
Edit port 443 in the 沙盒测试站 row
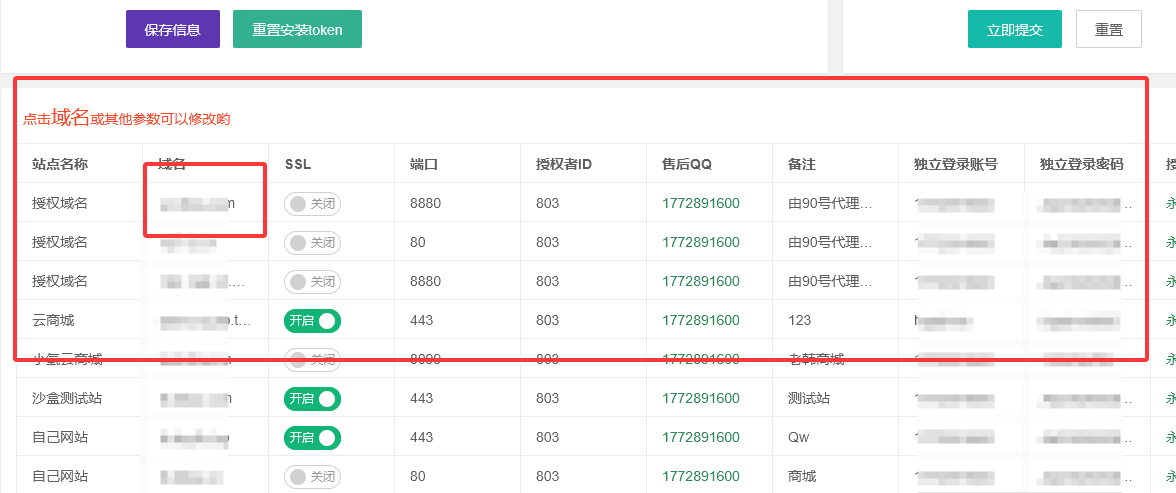point(422,398)
